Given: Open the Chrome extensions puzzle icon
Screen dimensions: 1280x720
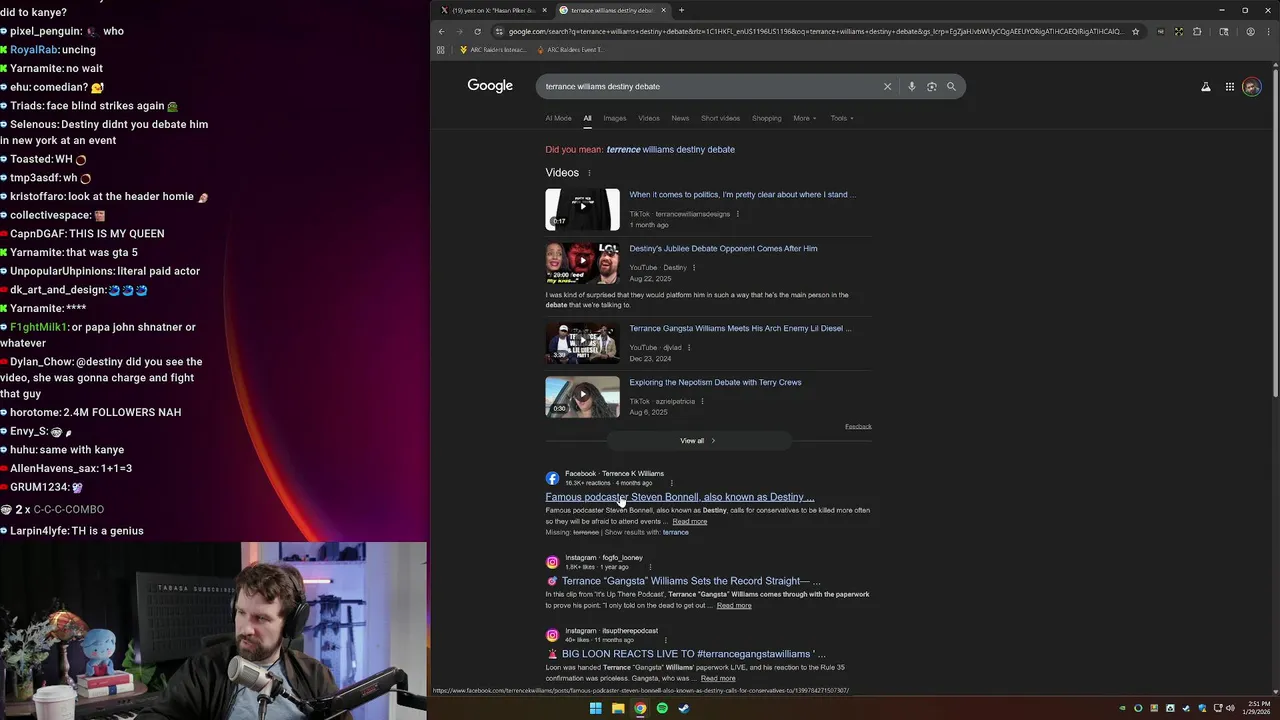Looking at the screenshot, I should pos(1197,31).
